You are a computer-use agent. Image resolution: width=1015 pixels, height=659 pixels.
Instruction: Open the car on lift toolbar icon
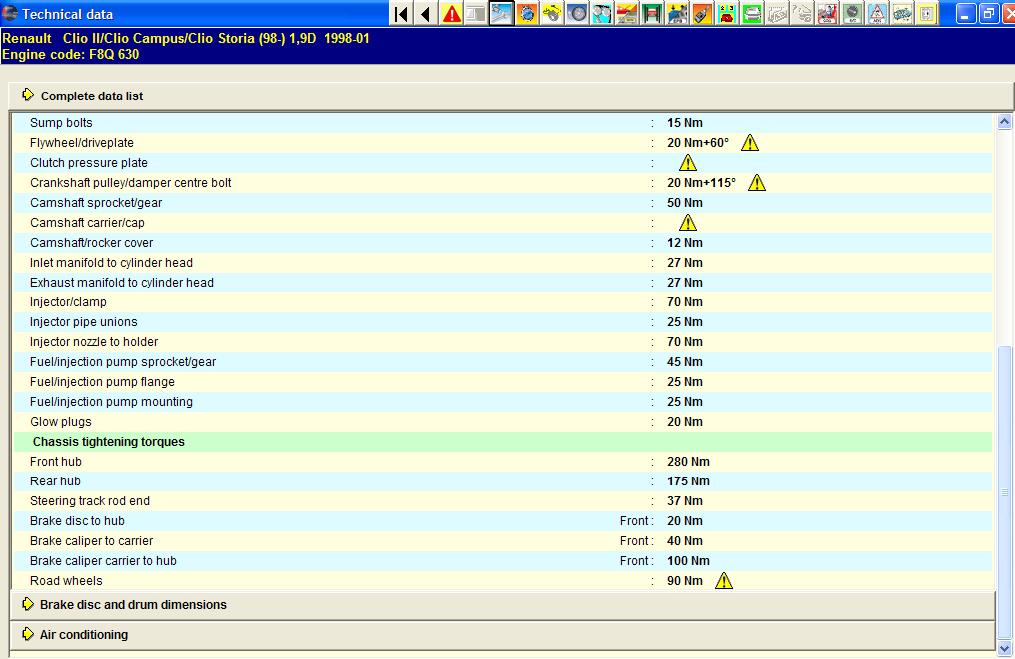tap(652, 14)
